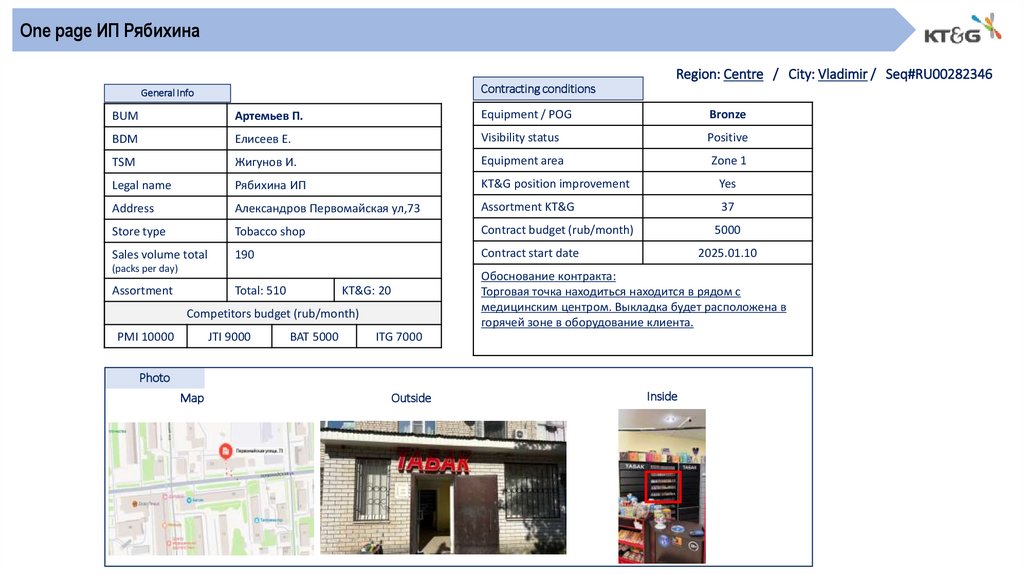This screenshot has width=1024, height=574.
Task: Click the Address label
Action: pos(133,208)
